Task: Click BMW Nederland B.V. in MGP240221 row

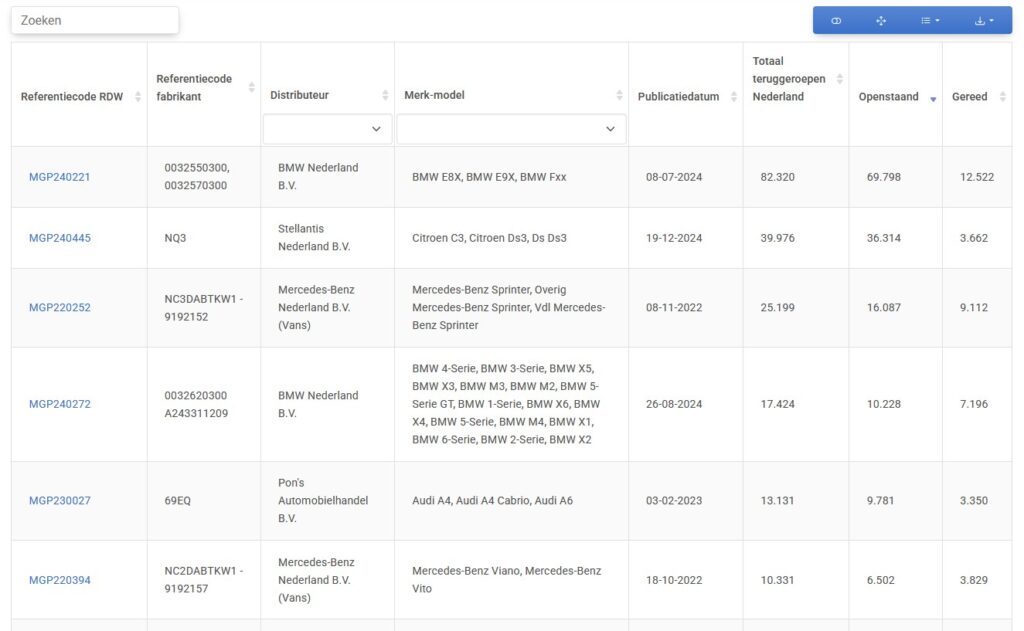Action: 318,176
